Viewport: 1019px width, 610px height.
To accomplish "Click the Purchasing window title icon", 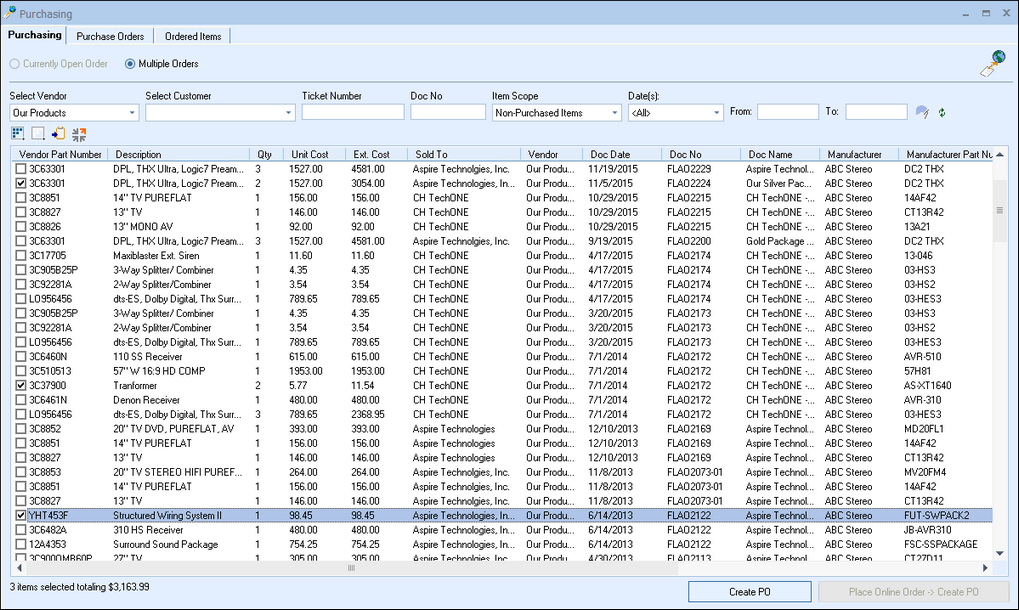I will (x=11, y=14).
